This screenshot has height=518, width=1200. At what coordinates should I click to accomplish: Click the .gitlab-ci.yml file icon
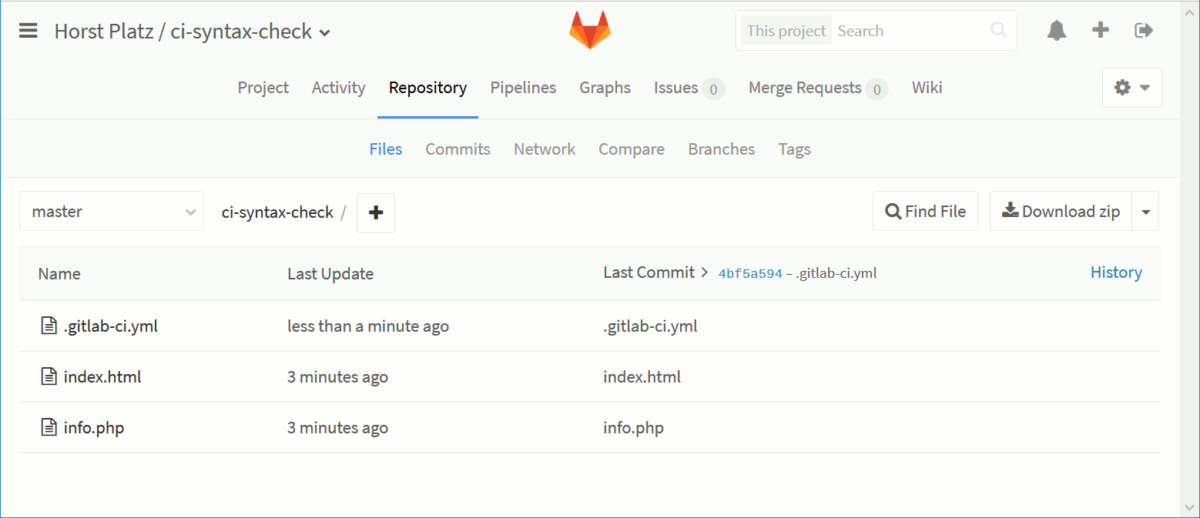48,326
